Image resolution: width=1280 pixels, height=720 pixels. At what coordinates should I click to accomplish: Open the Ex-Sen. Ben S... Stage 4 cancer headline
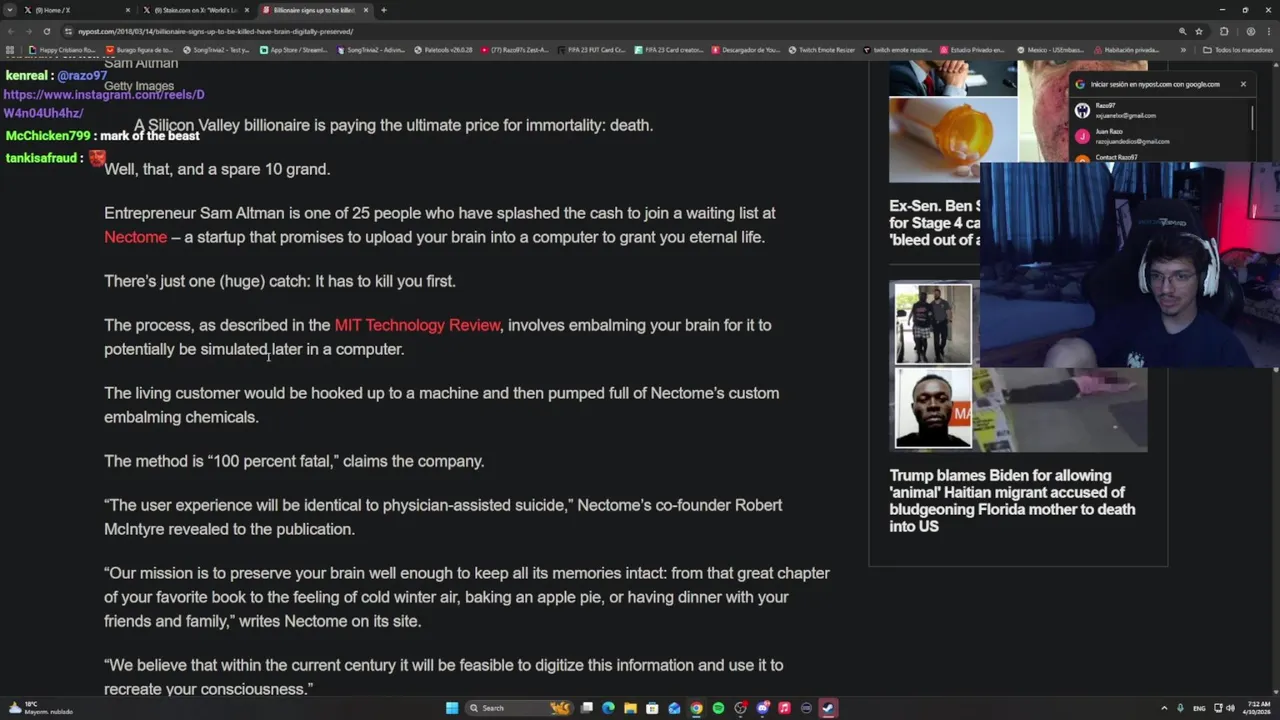pos(934,223)
